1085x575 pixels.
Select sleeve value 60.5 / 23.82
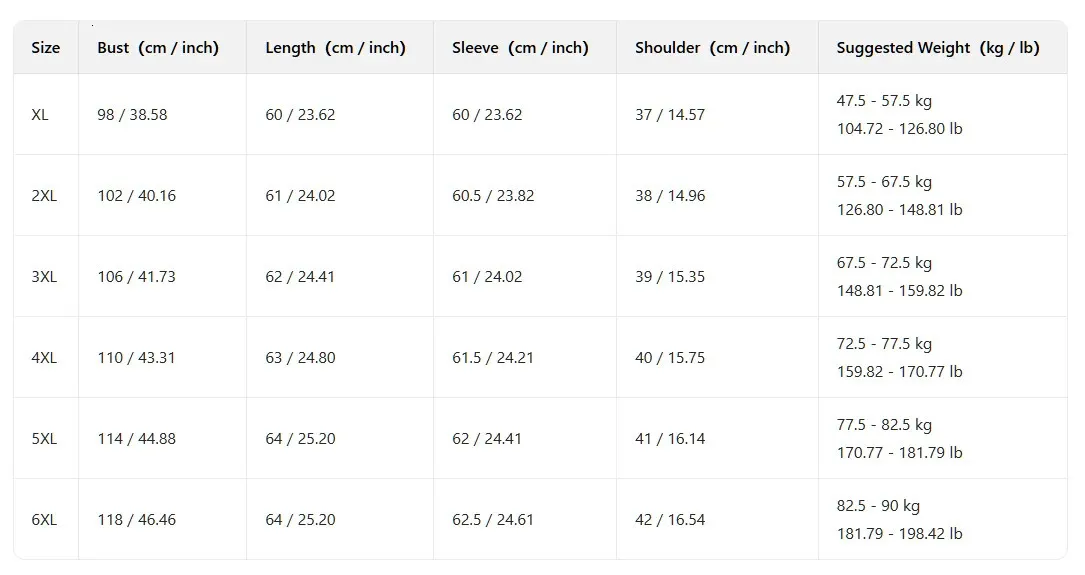pyautogui.click(x=493, y=196)
